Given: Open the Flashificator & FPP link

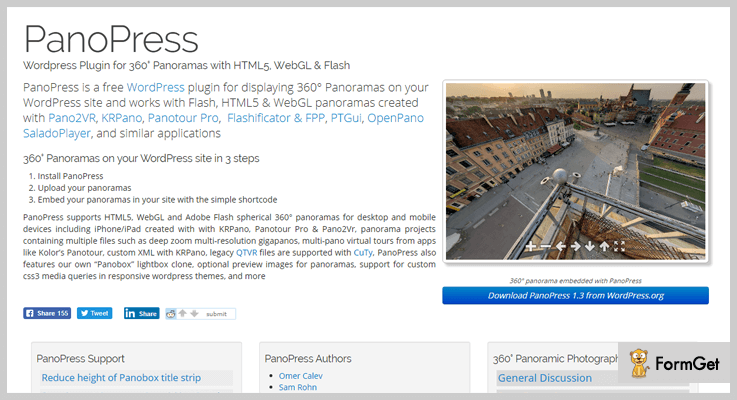Looking at the screenshot, I should pos(276,118).
